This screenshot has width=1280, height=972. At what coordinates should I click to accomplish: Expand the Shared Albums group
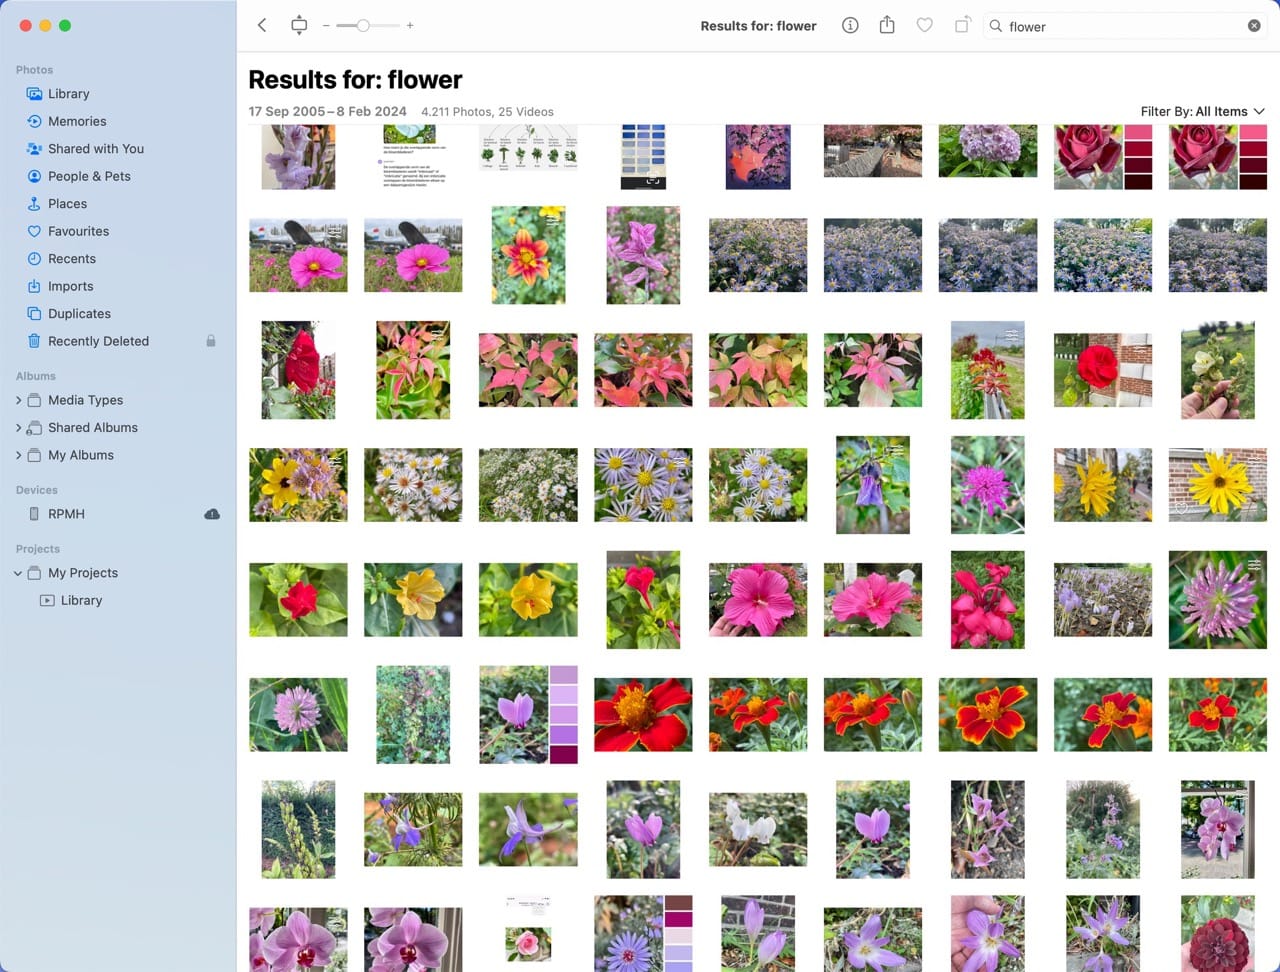[19, 428]
